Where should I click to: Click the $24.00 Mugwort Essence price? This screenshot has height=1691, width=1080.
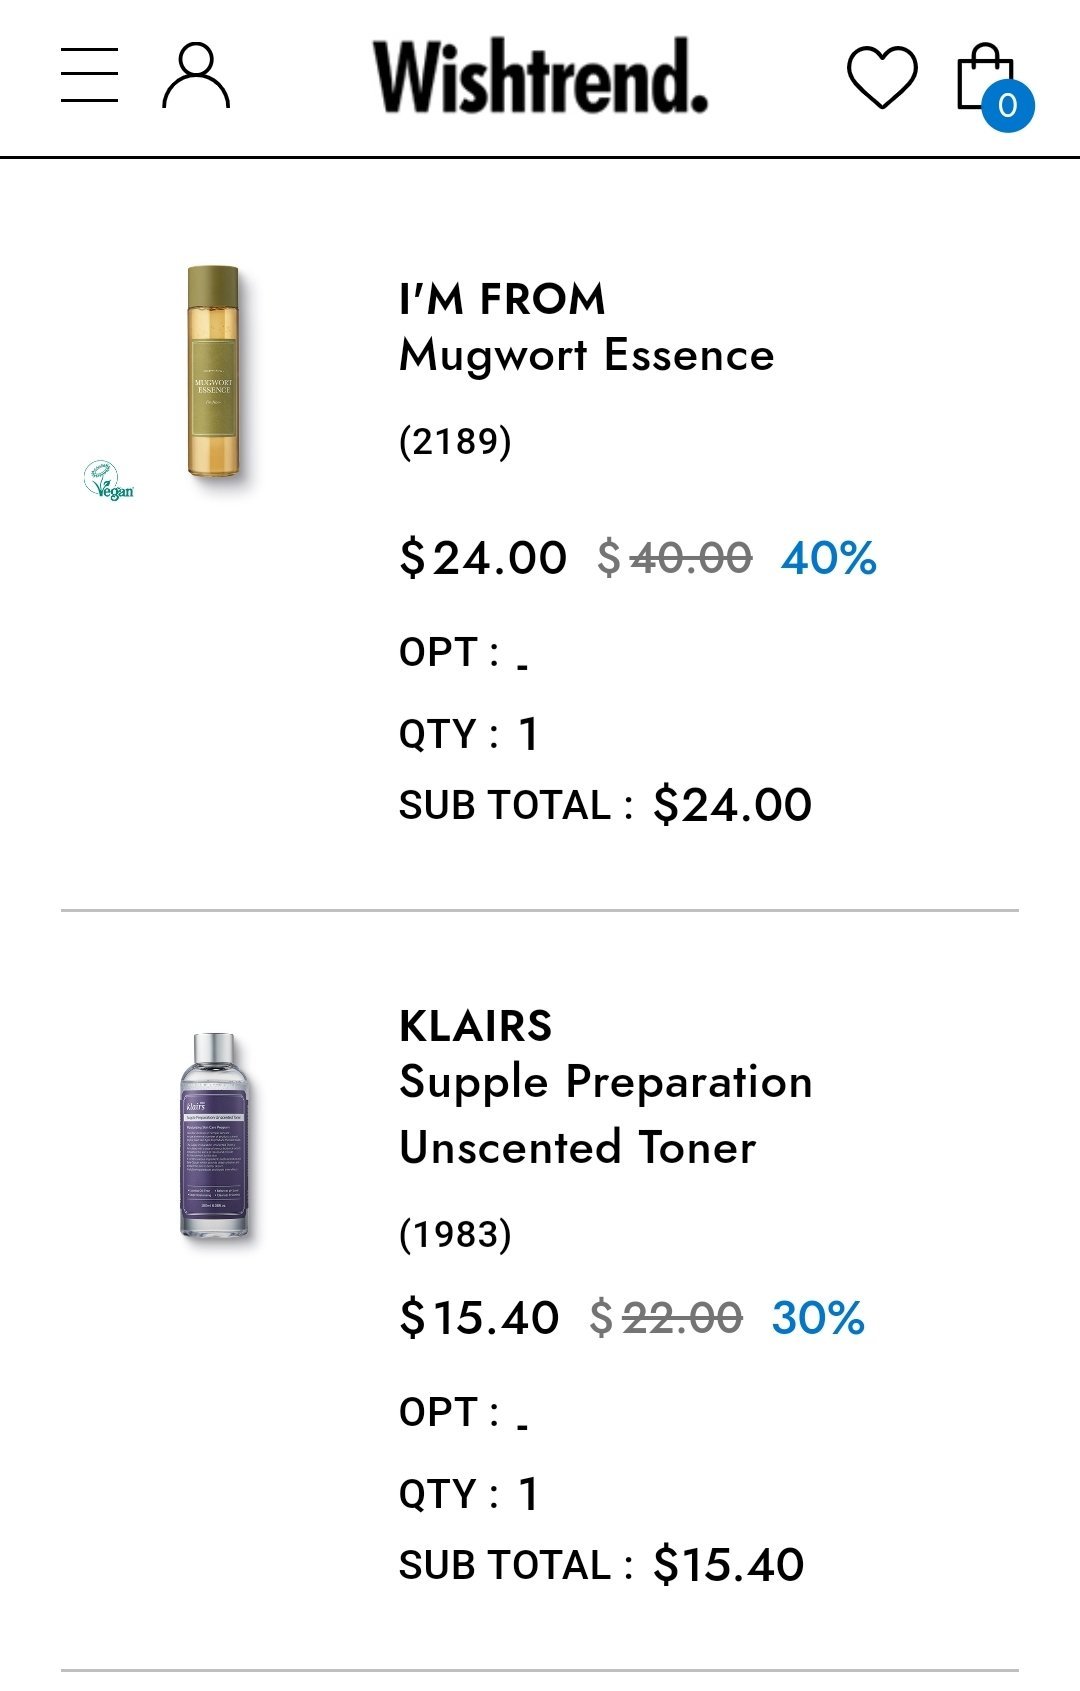pos(483,557)
